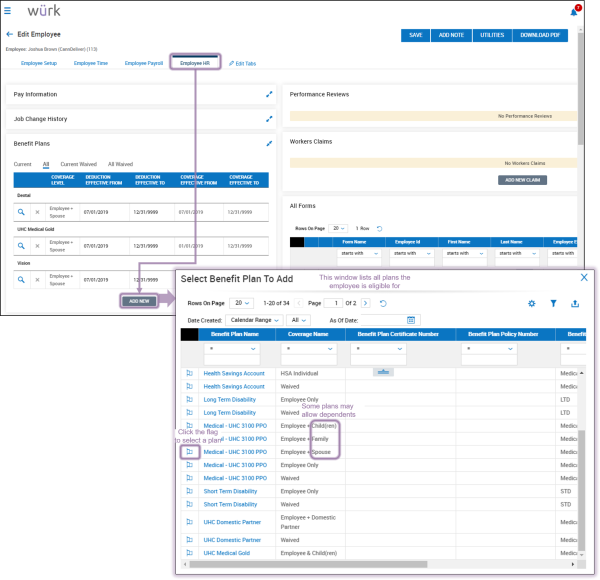Go back using Edit Employee arrow
The image size is (600, 580).
10,34
